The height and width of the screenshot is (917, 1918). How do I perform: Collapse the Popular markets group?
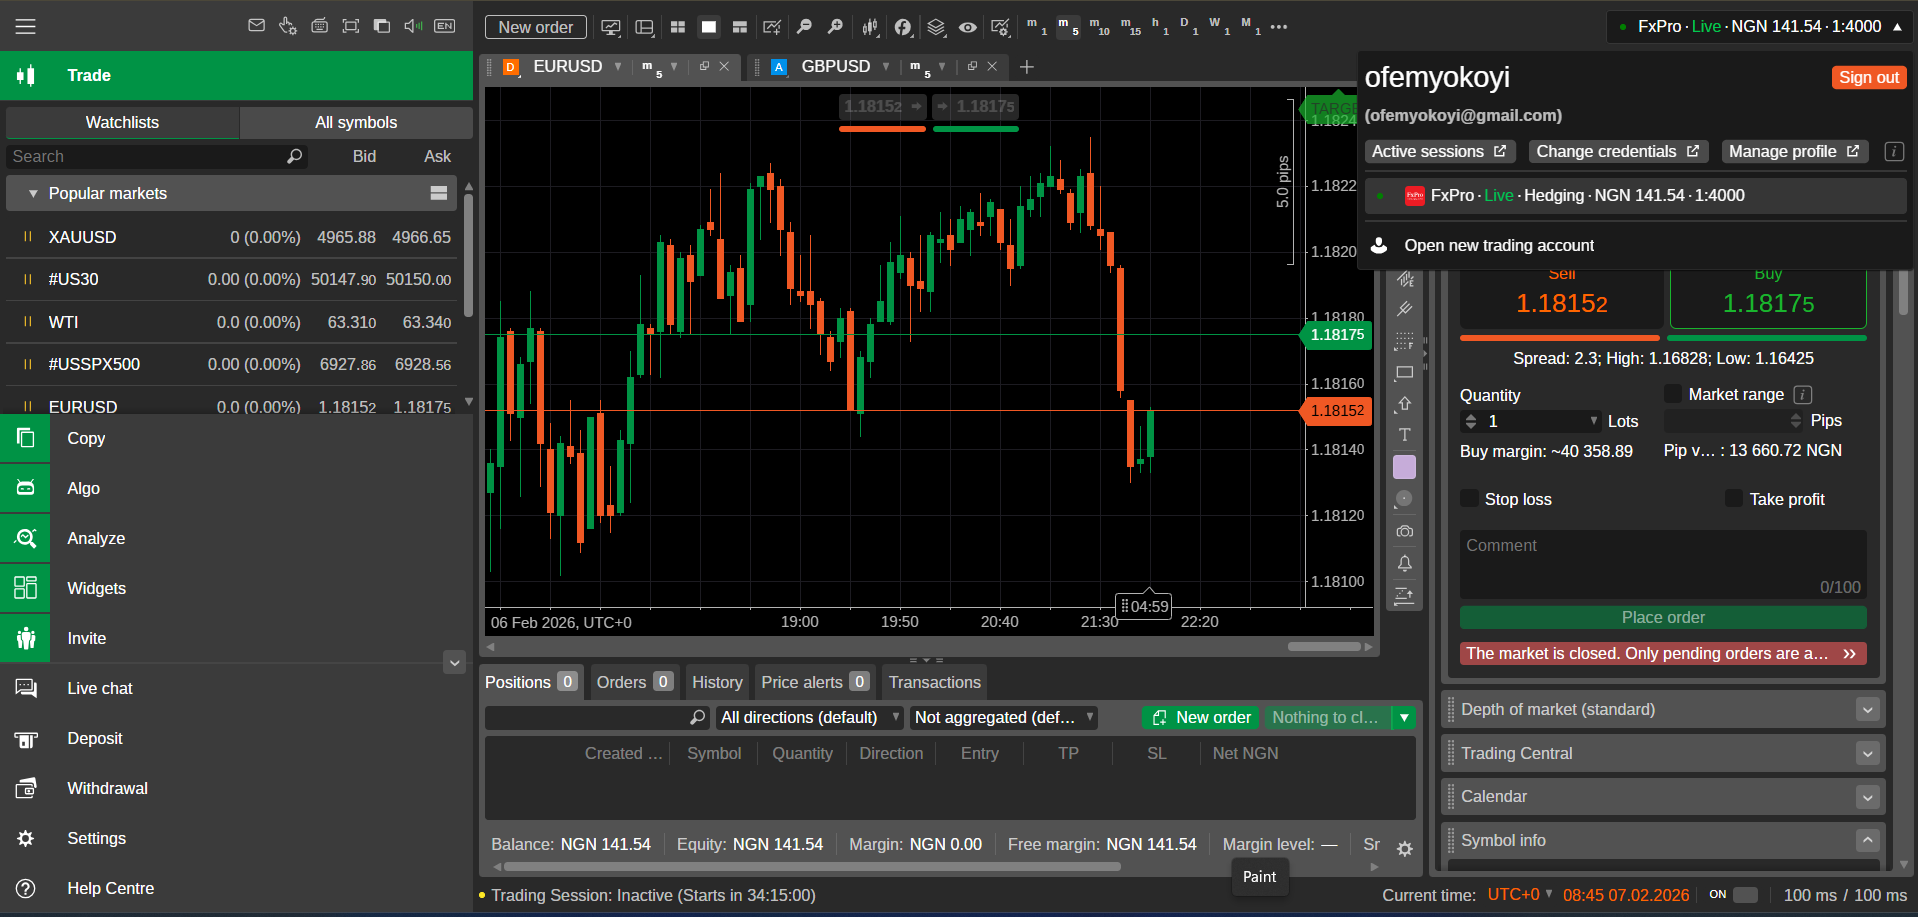pos(33,194)
